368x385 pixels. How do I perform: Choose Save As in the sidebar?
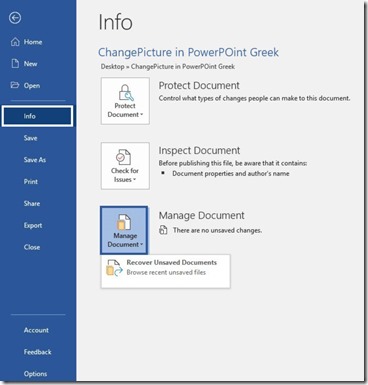pos(35,160)
